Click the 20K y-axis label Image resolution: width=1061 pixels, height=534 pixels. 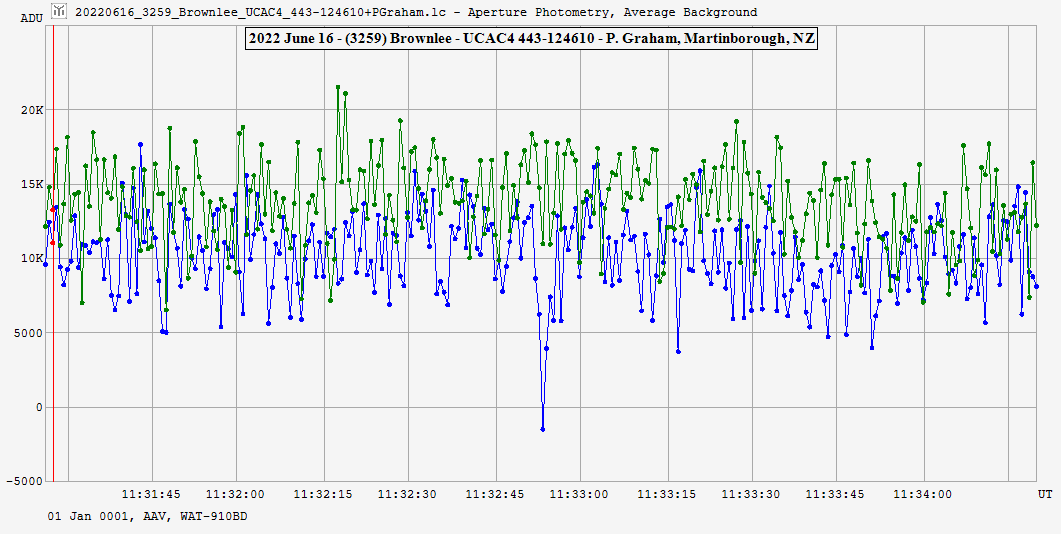click(33, 110)
